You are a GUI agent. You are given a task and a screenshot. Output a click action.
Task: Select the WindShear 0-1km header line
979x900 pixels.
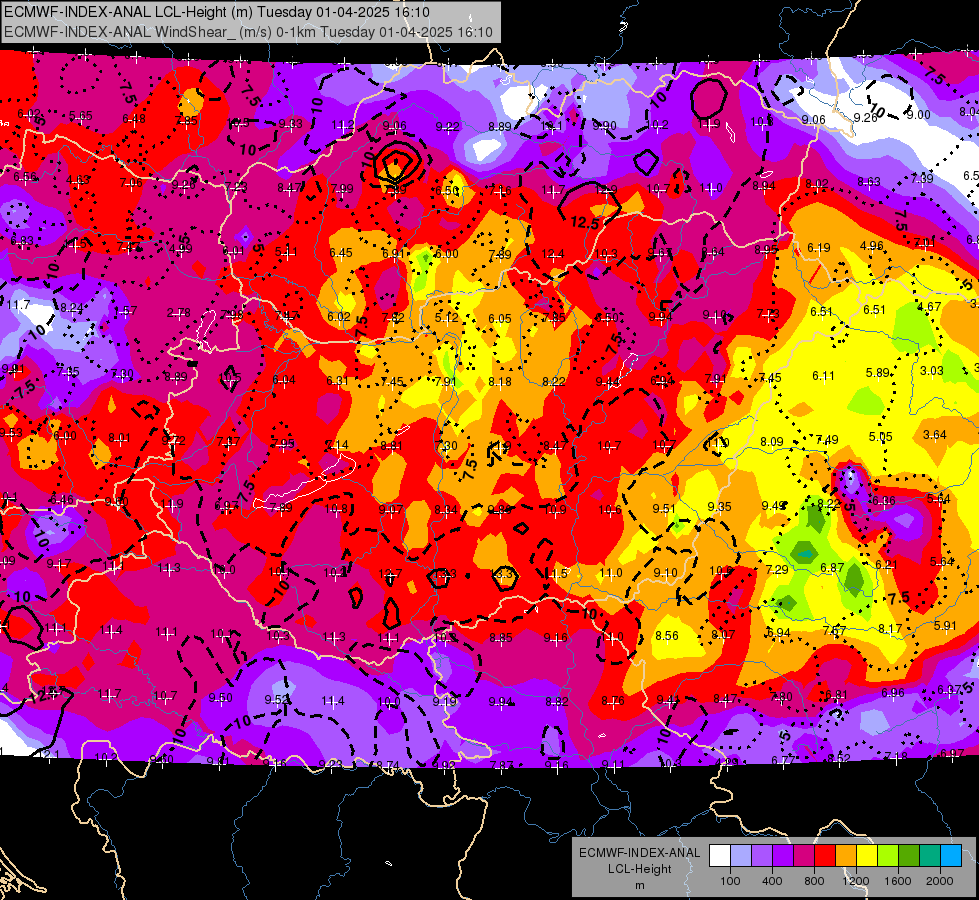248,32
